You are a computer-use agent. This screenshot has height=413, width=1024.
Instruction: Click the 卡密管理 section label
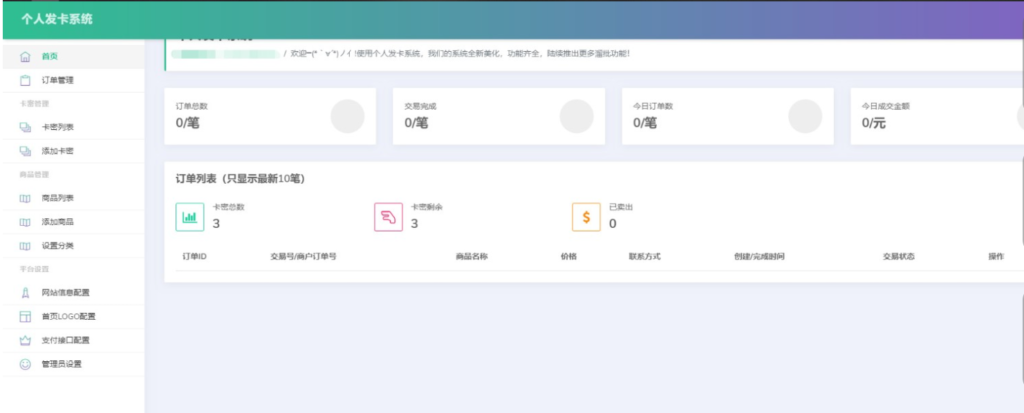[x=34, y=104]
